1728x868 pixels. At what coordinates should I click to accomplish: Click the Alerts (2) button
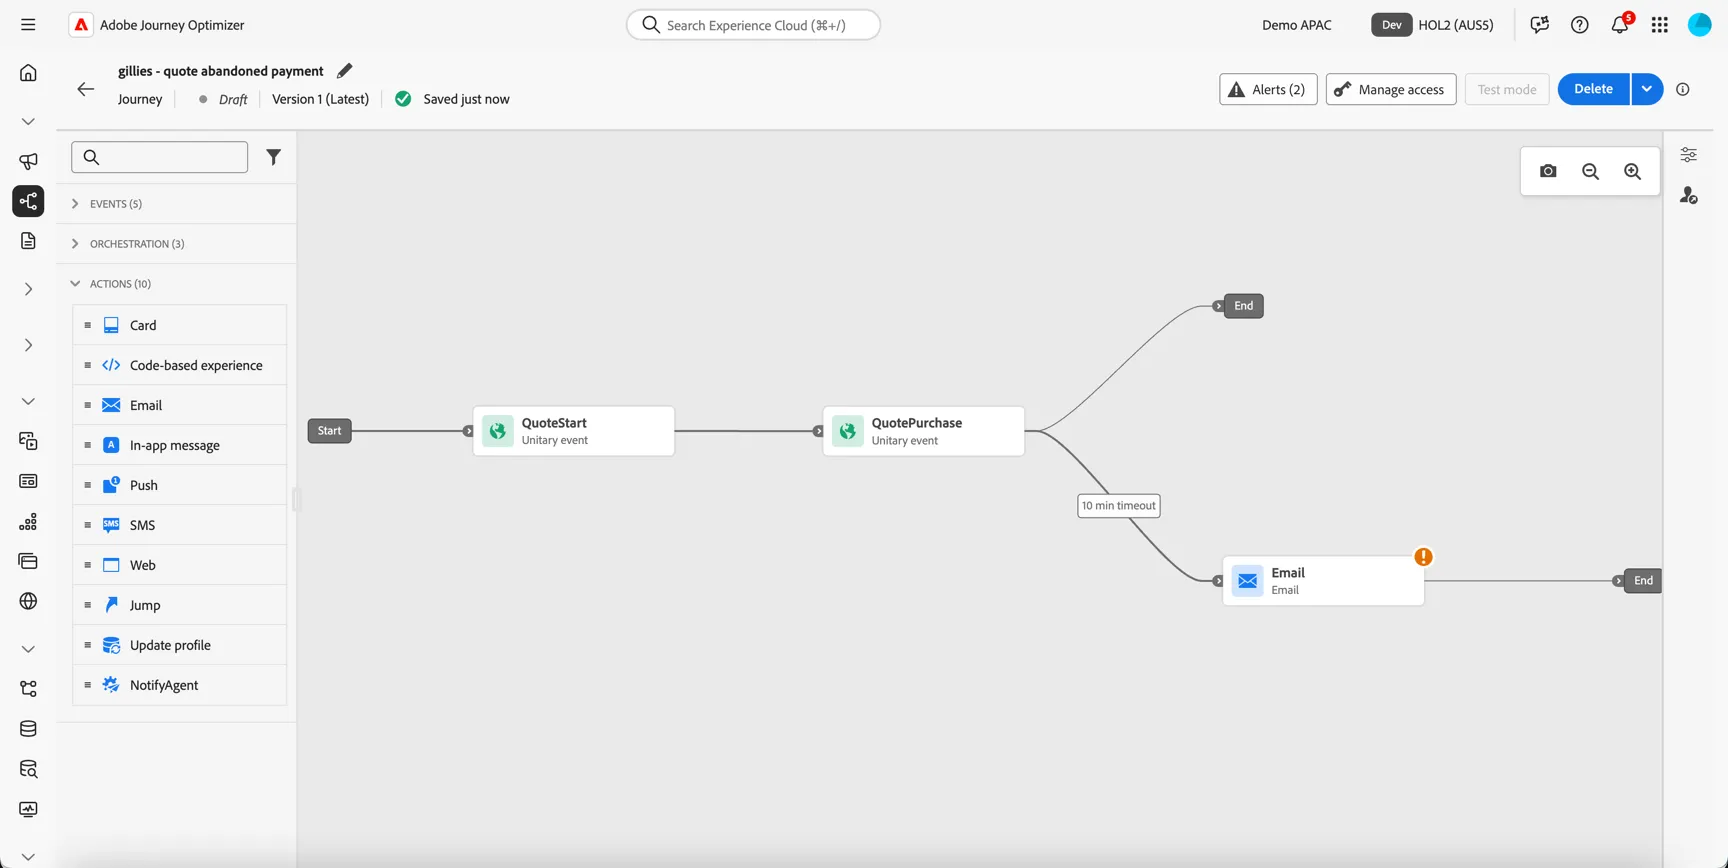click(1268, 89)
